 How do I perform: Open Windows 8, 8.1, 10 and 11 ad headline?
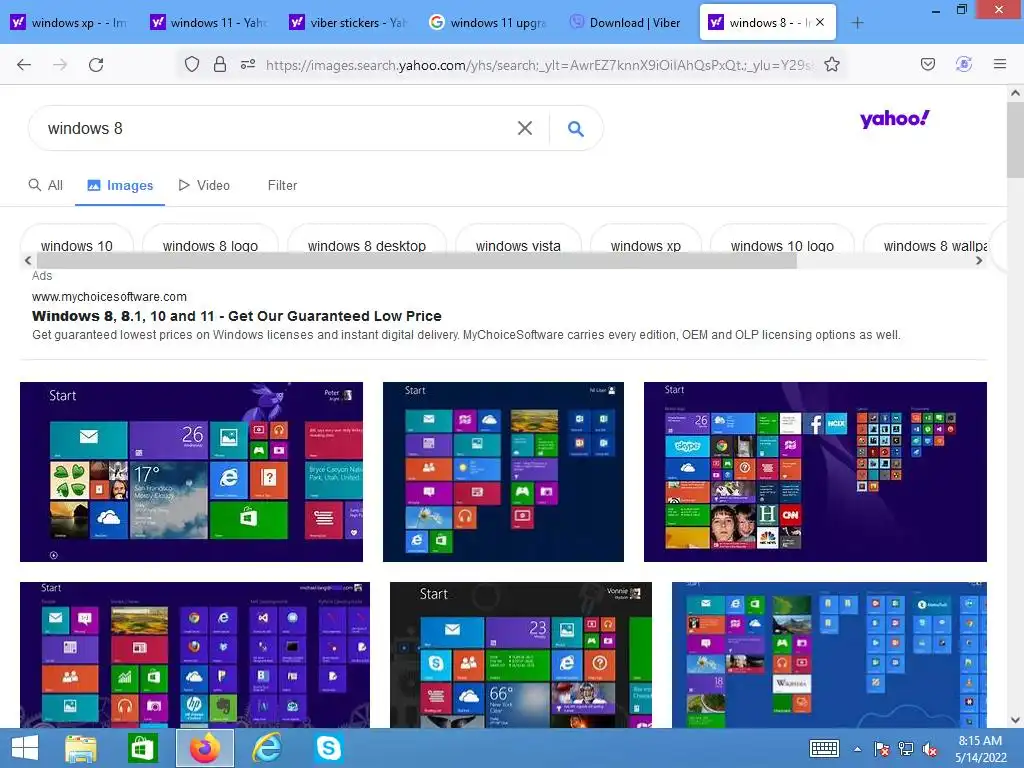tap(236, 316)
